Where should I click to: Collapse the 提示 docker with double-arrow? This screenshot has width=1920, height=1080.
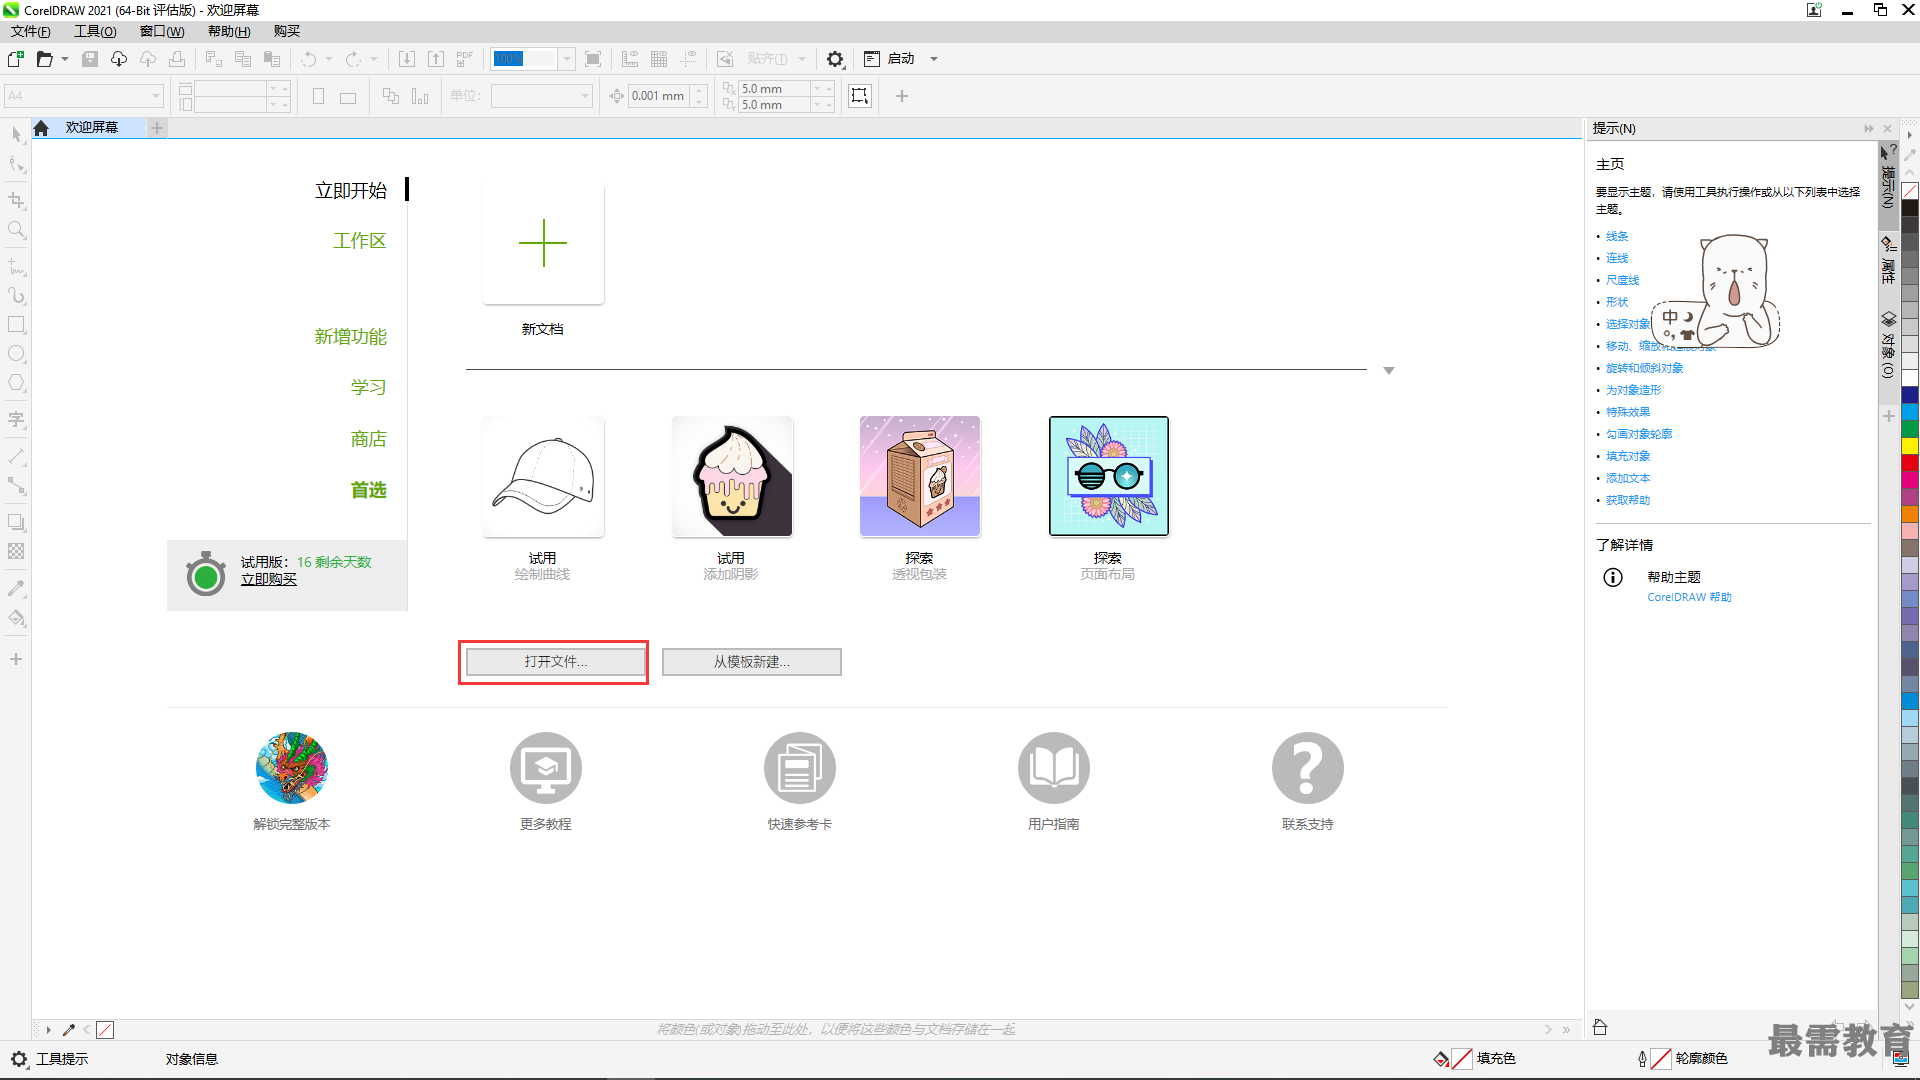point(1869,129)
